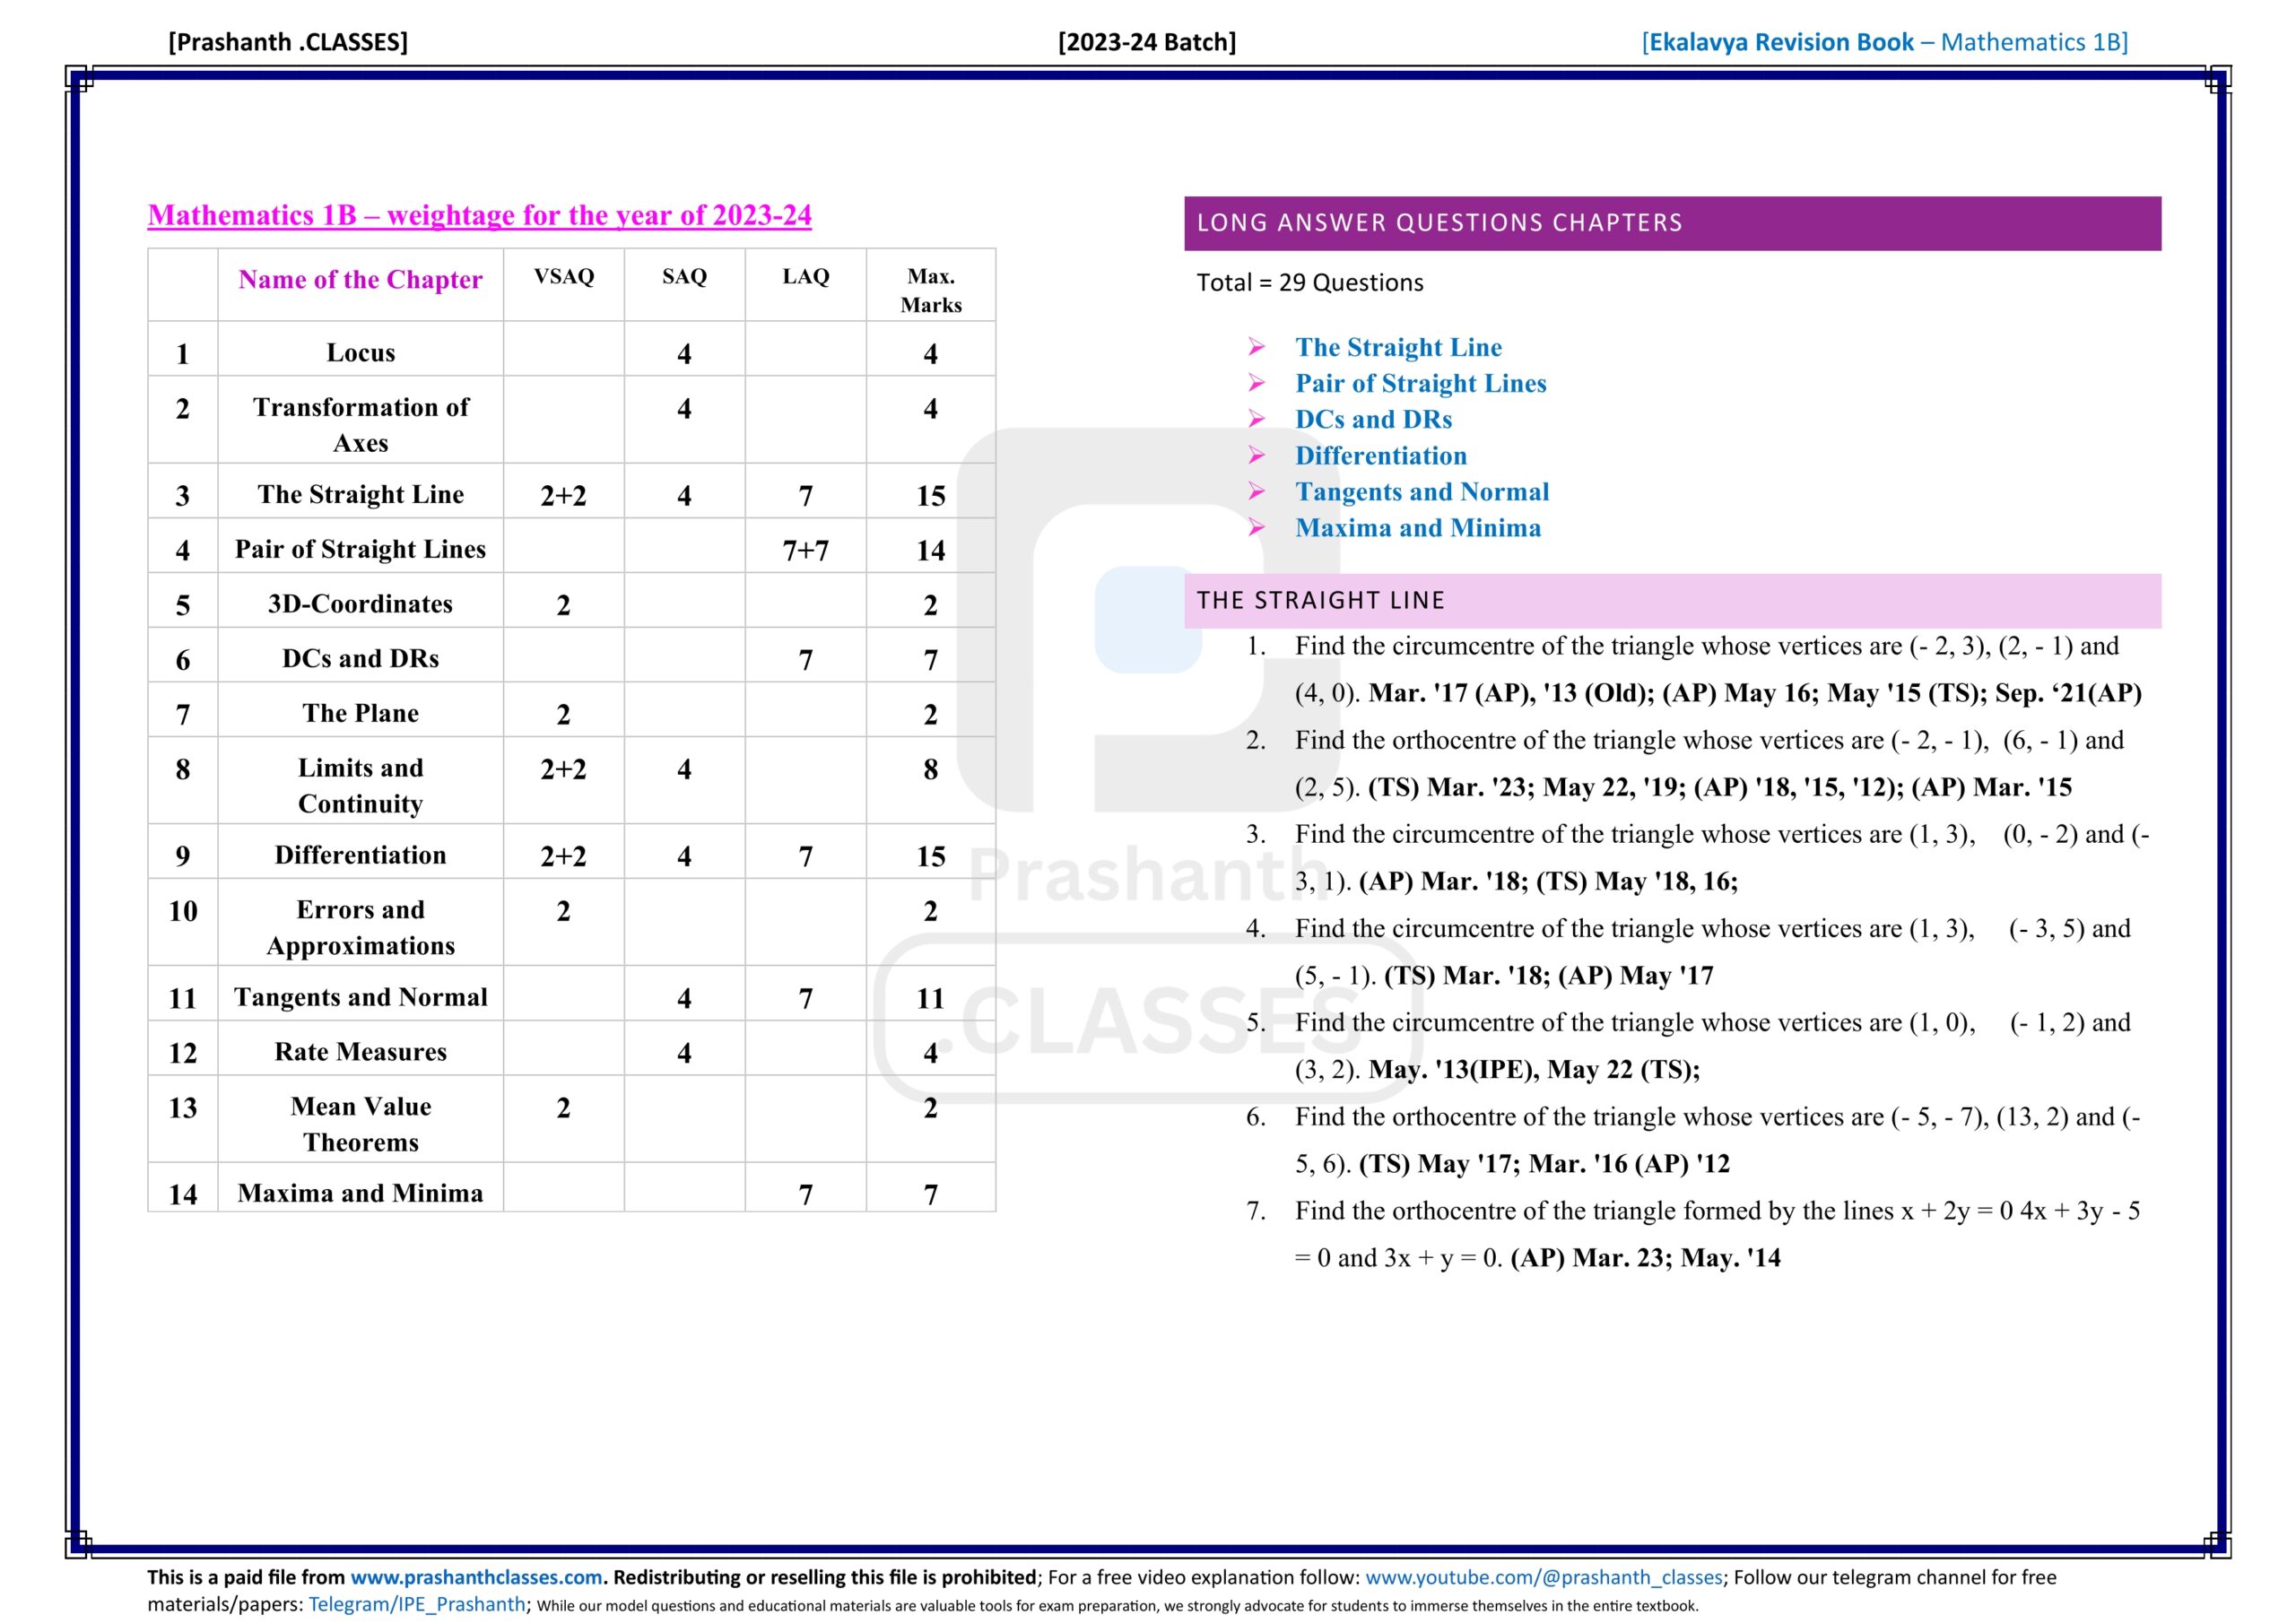
Task: Click the Pair of Straight Lines table row
Action: pos(360,549)
